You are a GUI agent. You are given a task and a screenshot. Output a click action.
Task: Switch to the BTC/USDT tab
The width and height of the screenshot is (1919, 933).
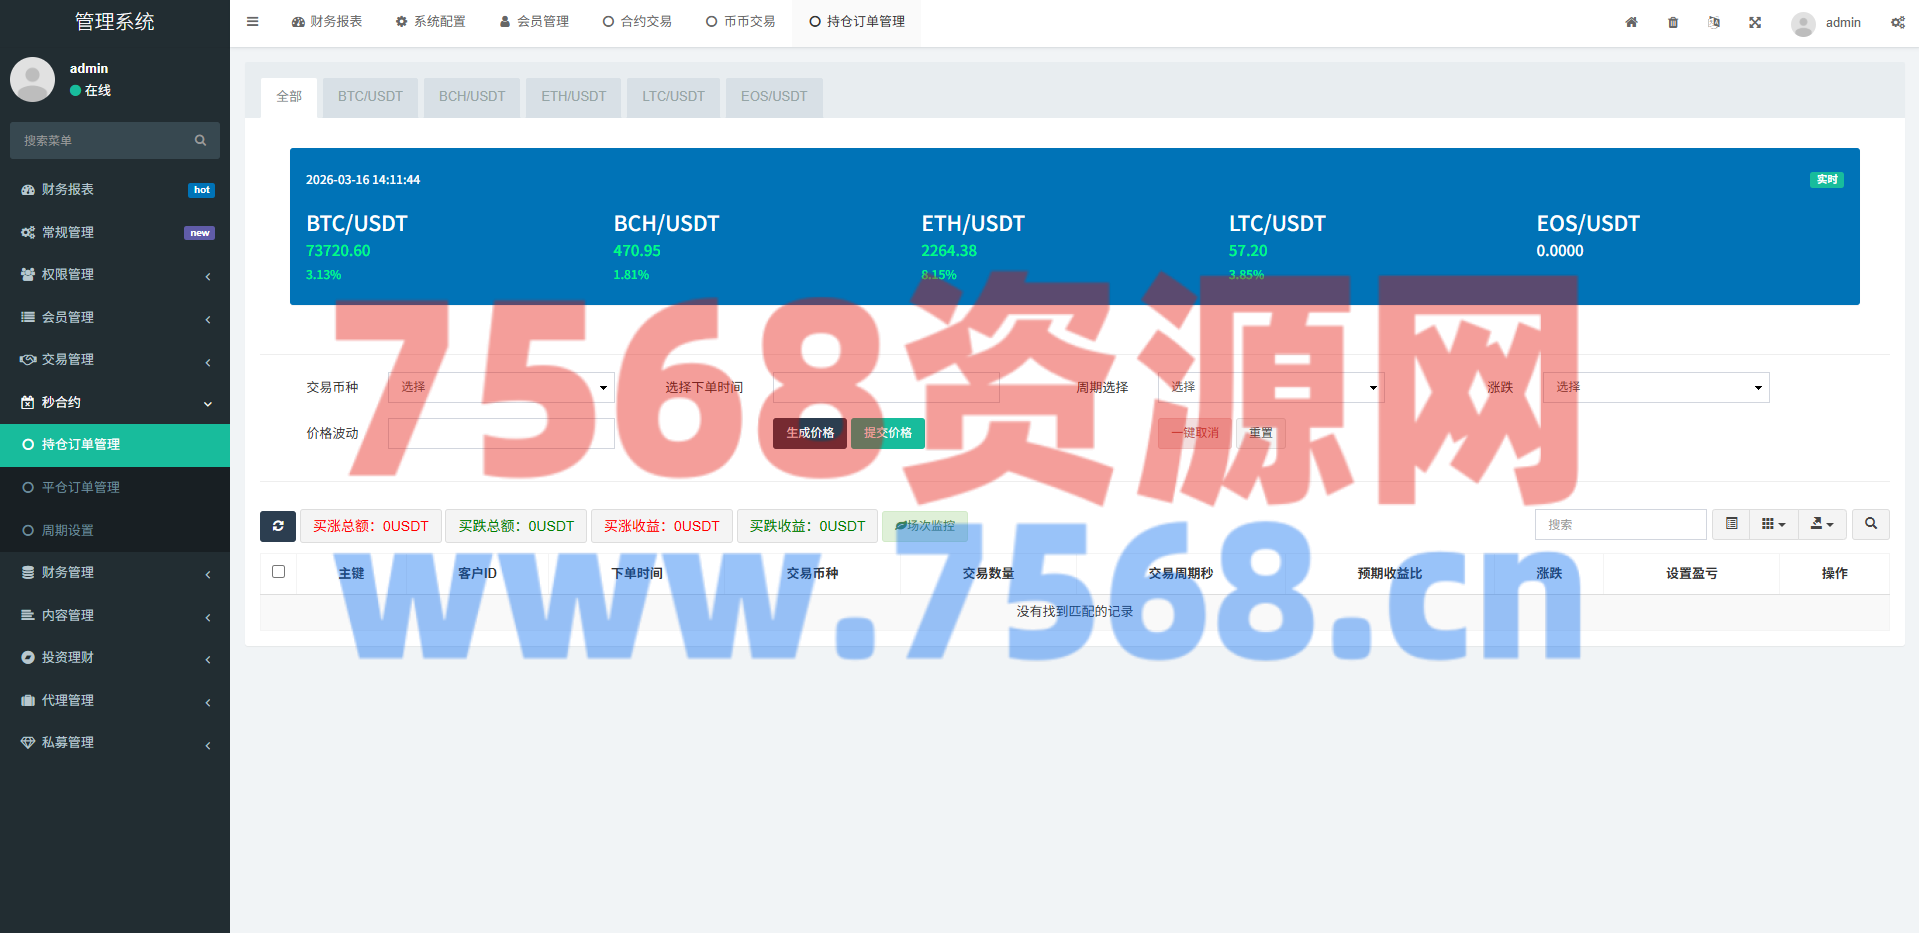click(370, 97)
